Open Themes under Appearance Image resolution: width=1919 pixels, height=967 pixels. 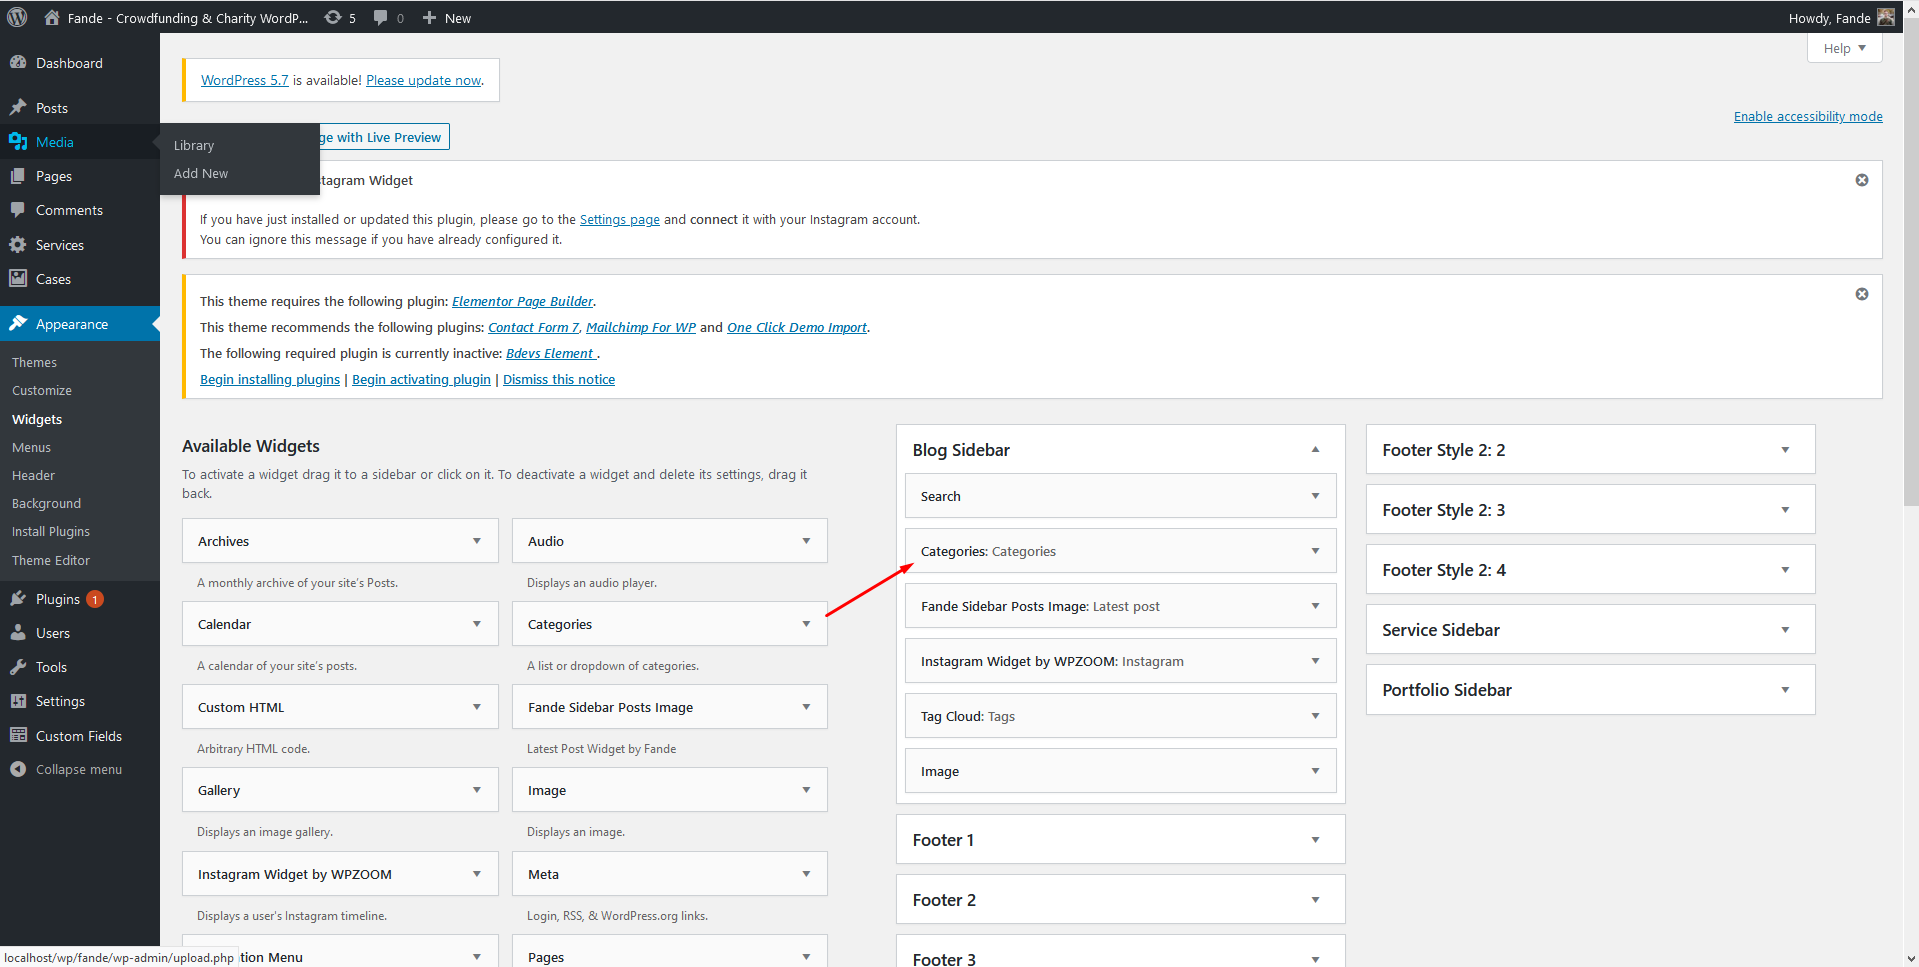point(34,362)
